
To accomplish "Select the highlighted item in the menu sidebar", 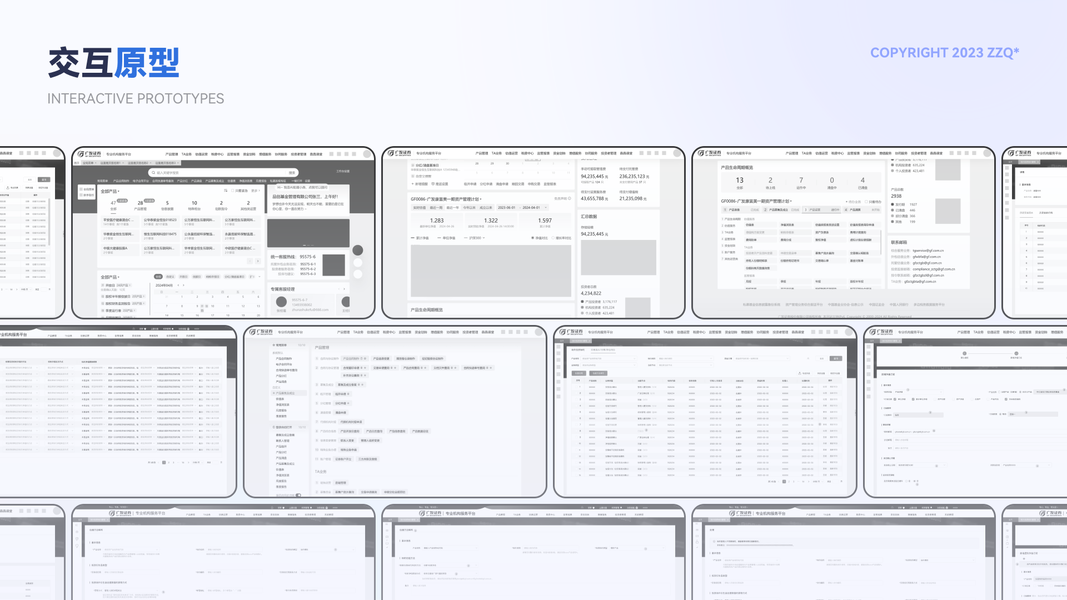I will [289, 393].
